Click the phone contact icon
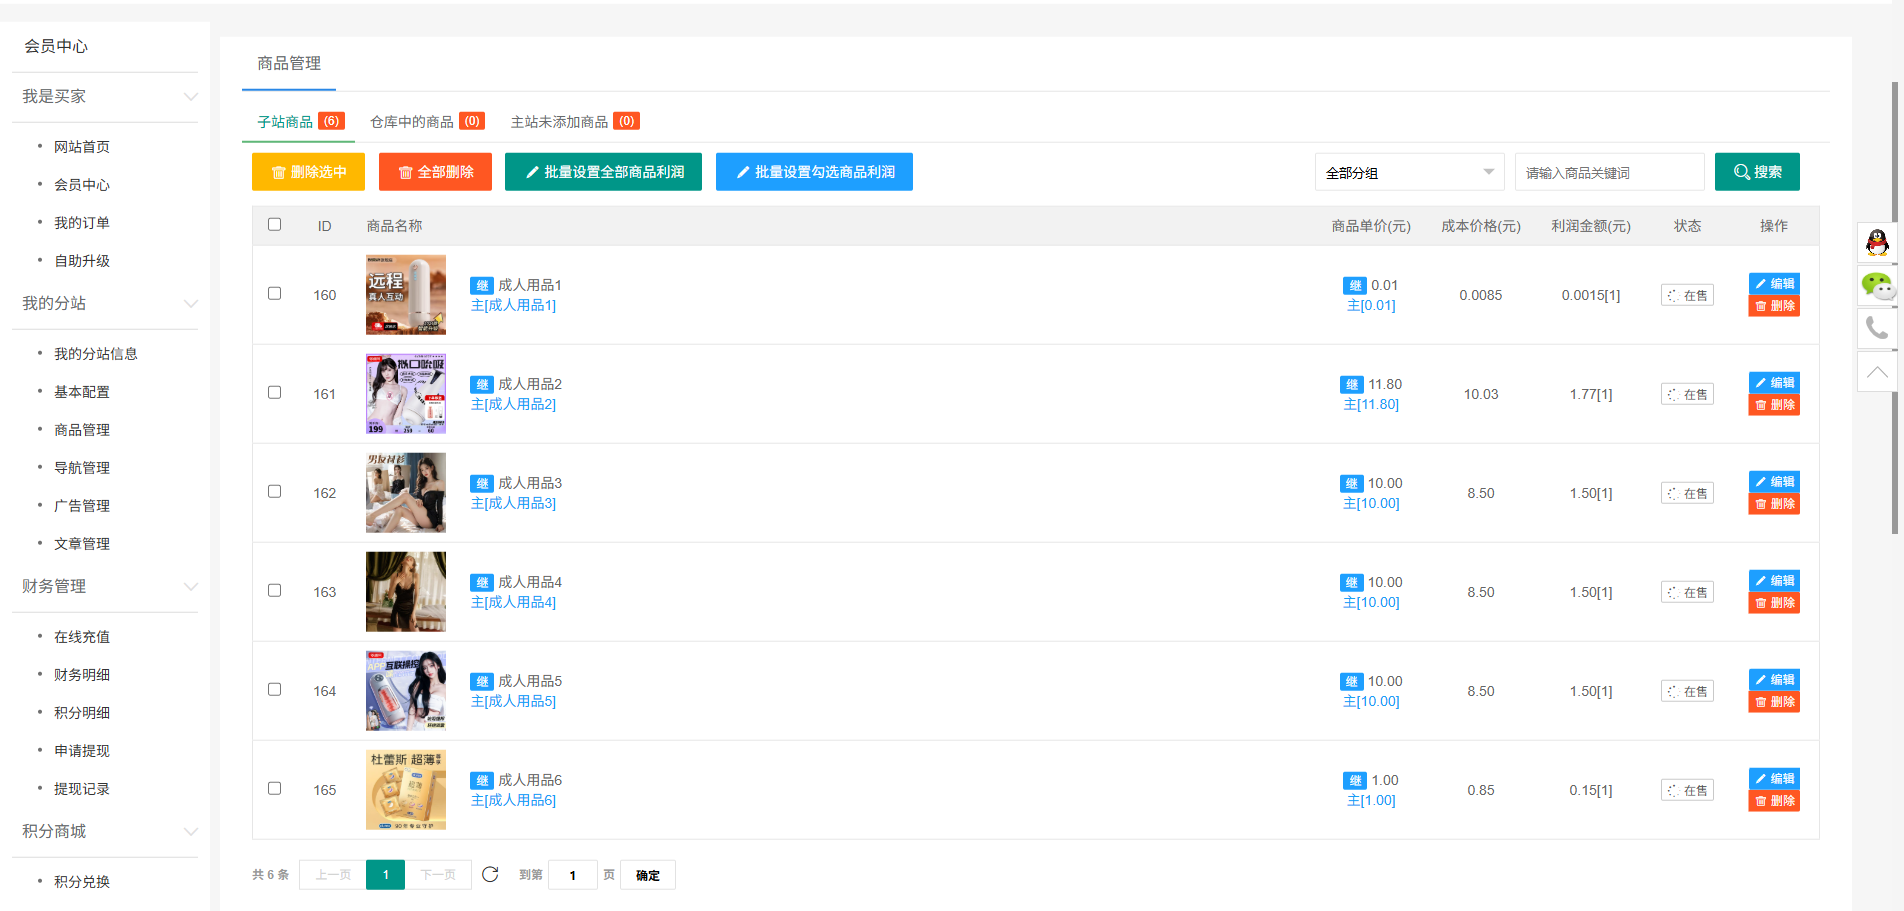 [x=1877, y=329]
